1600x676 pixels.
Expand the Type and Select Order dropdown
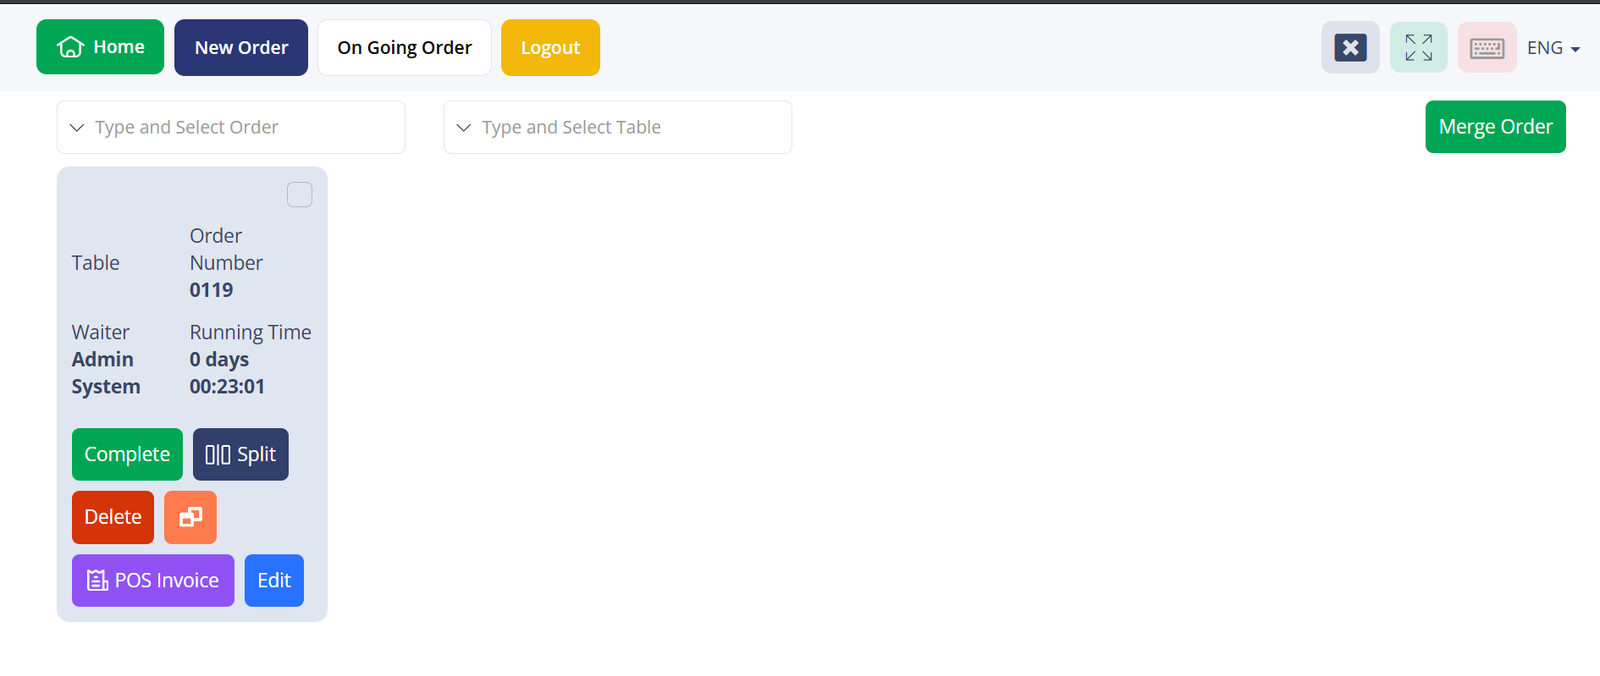pyautogui.click(x=230, y=127)
